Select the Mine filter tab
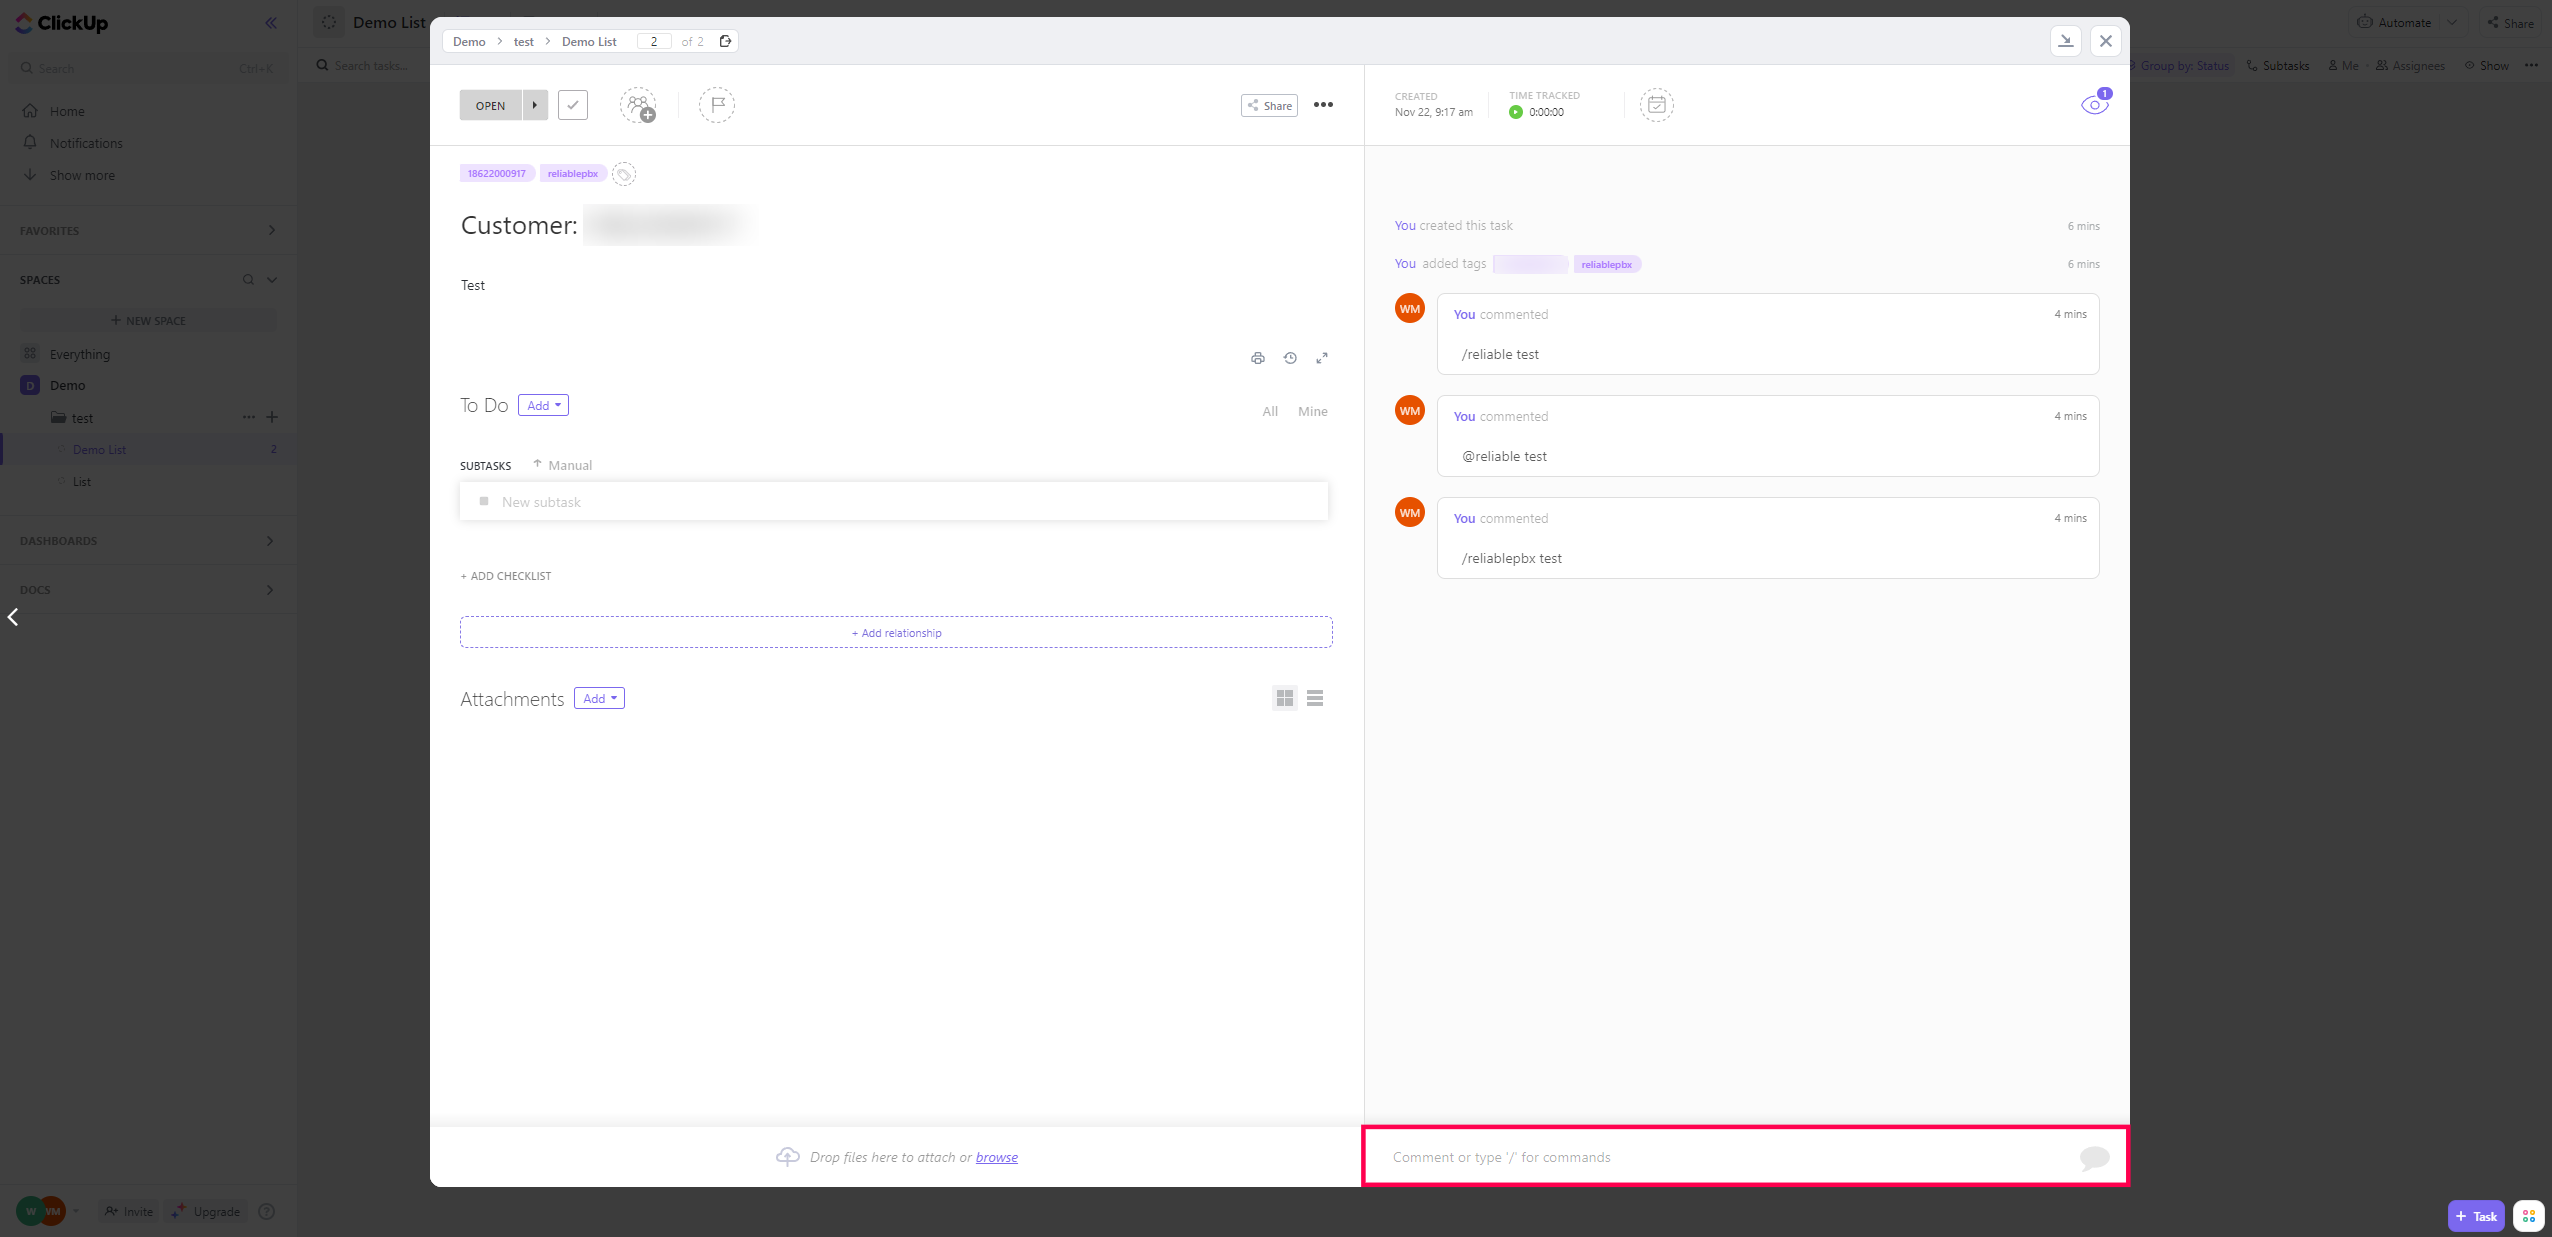Viewport: 2552px width, 1237px height. point(1313,411)
